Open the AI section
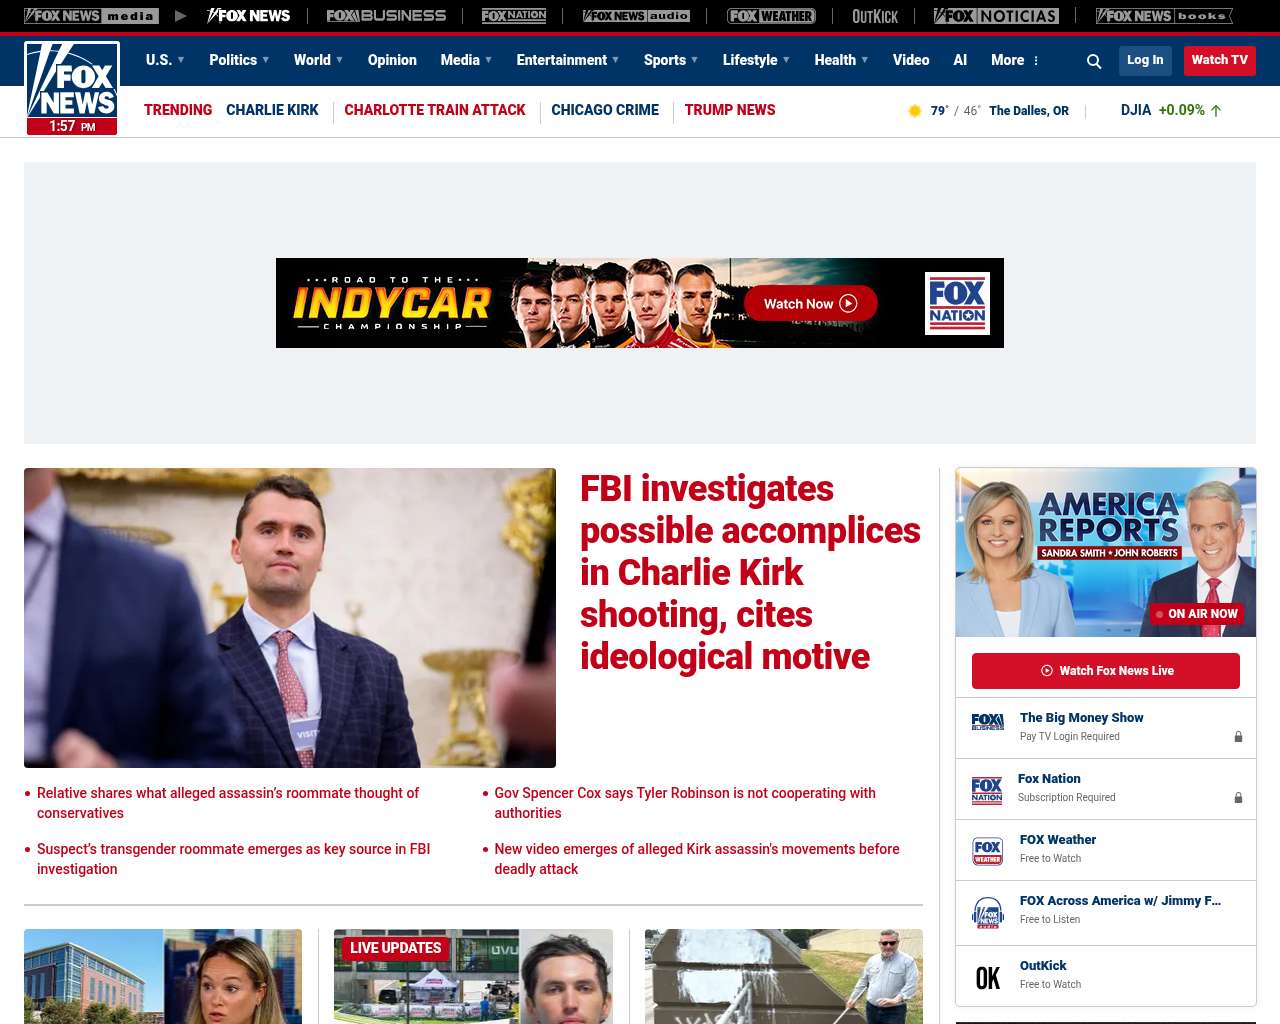The width and height of the screenshot is (1280, 1024). (x=960, y=60)
